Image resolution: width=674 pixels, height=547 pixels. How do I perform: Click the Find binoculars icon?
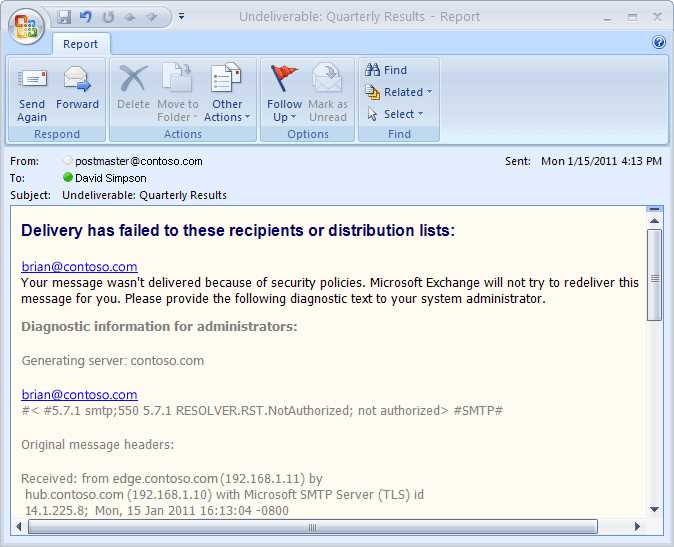(x=372, y=70)
